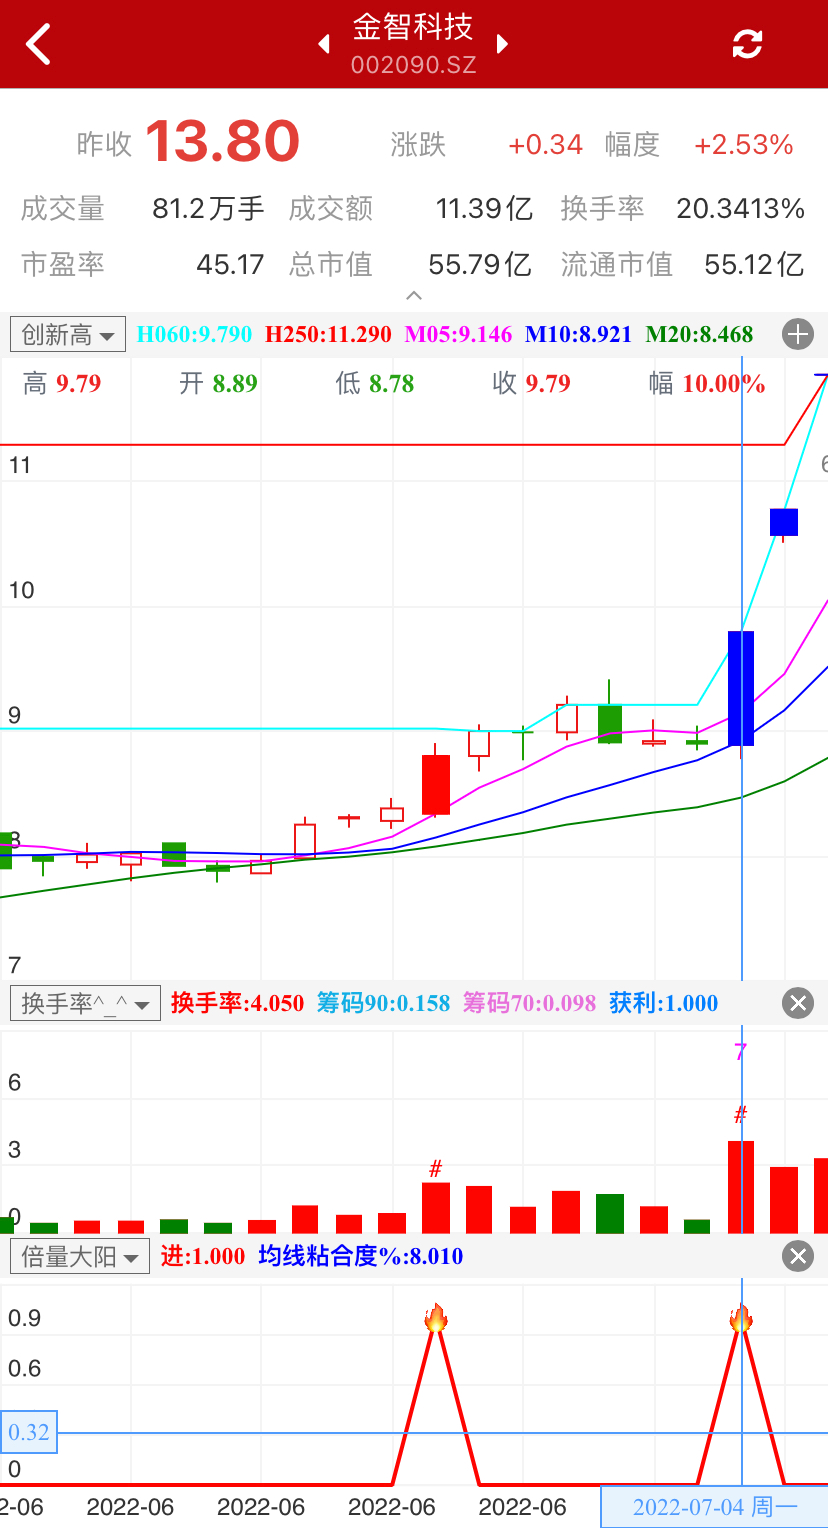The width and height of the screenshot is (828, 1528).
Task: Click the second flame signal marker
Action: pyautogui.click(x=741, y=1318)
